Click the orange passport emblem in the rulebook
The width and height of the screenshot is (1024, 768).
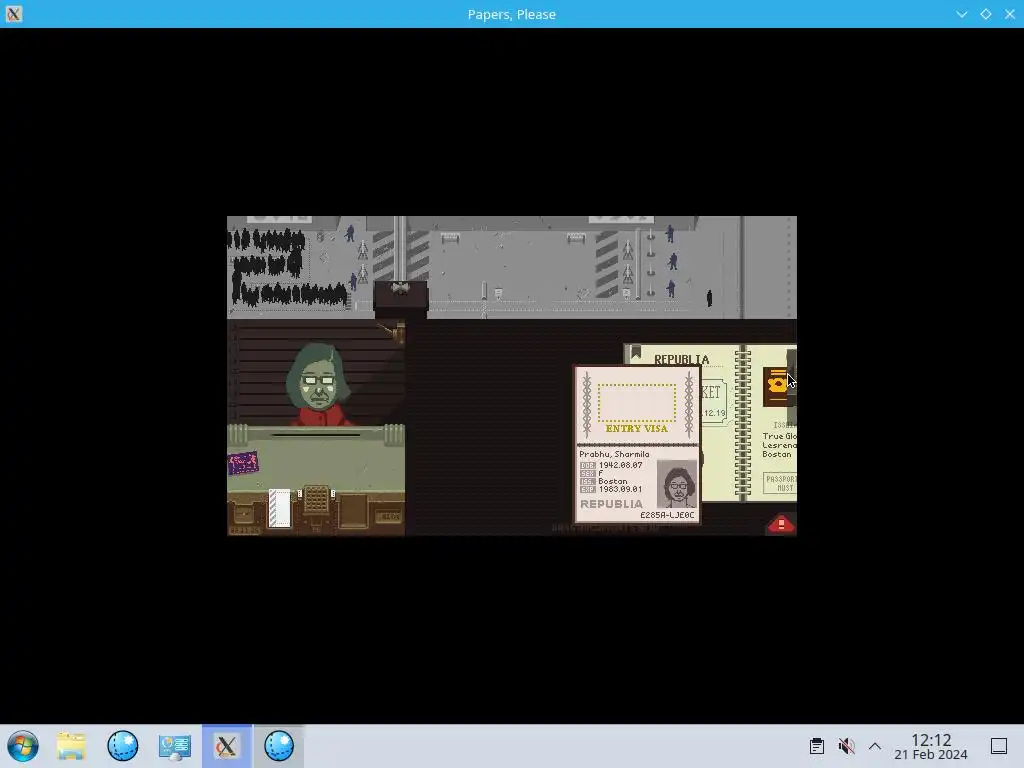point(775,387)
